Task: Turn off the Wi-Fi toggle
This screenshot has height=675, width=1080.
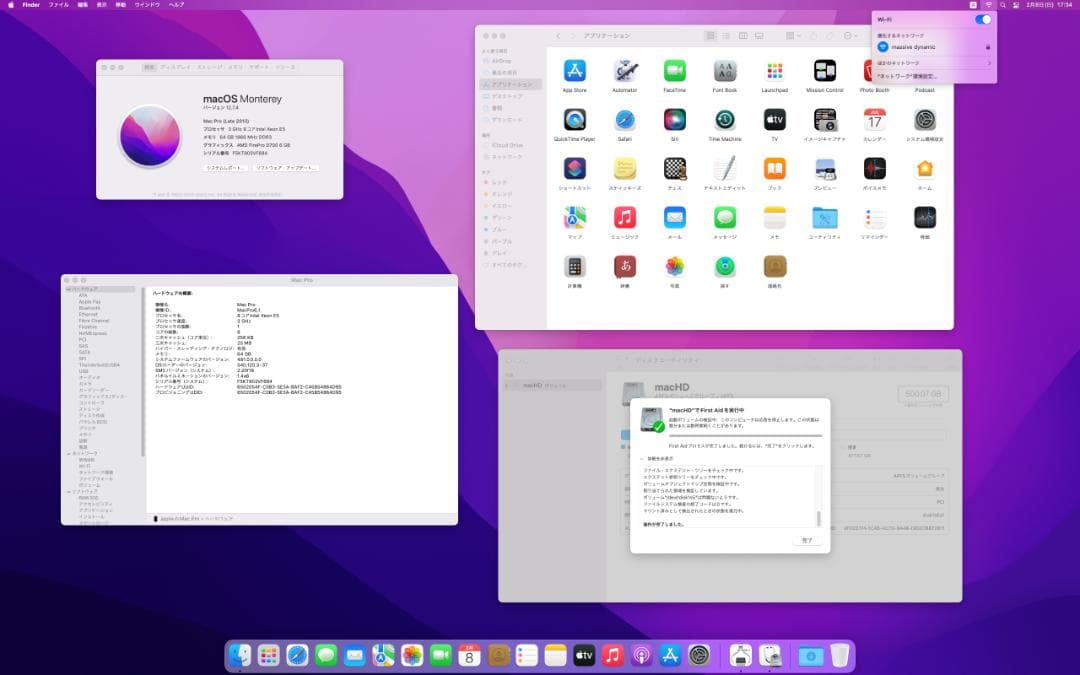Action: click(x=982, y=19)
